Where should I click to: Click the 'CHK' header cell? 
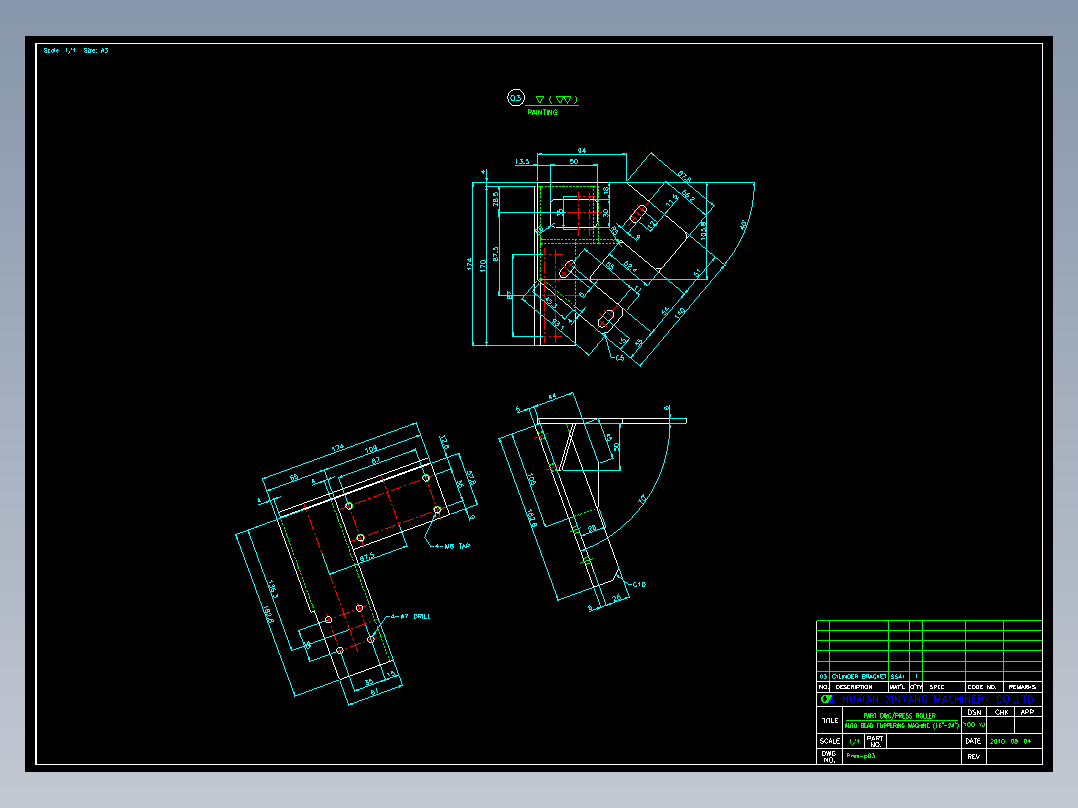[x=1001, y=712]
